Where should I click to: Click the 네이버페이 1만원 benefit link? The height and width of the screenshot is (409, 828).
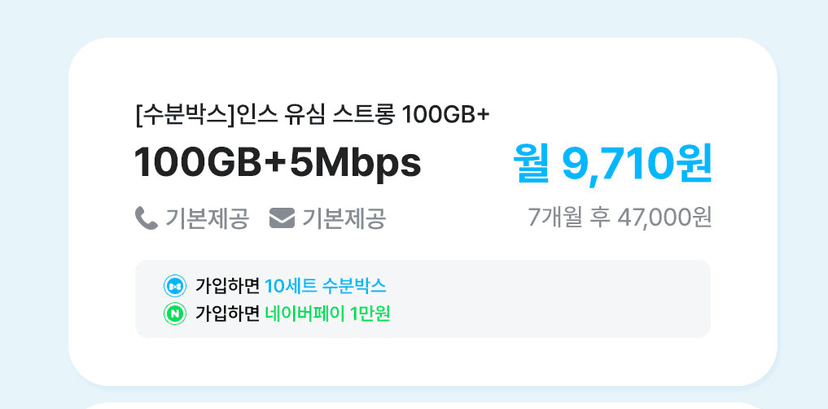(327, 315)
